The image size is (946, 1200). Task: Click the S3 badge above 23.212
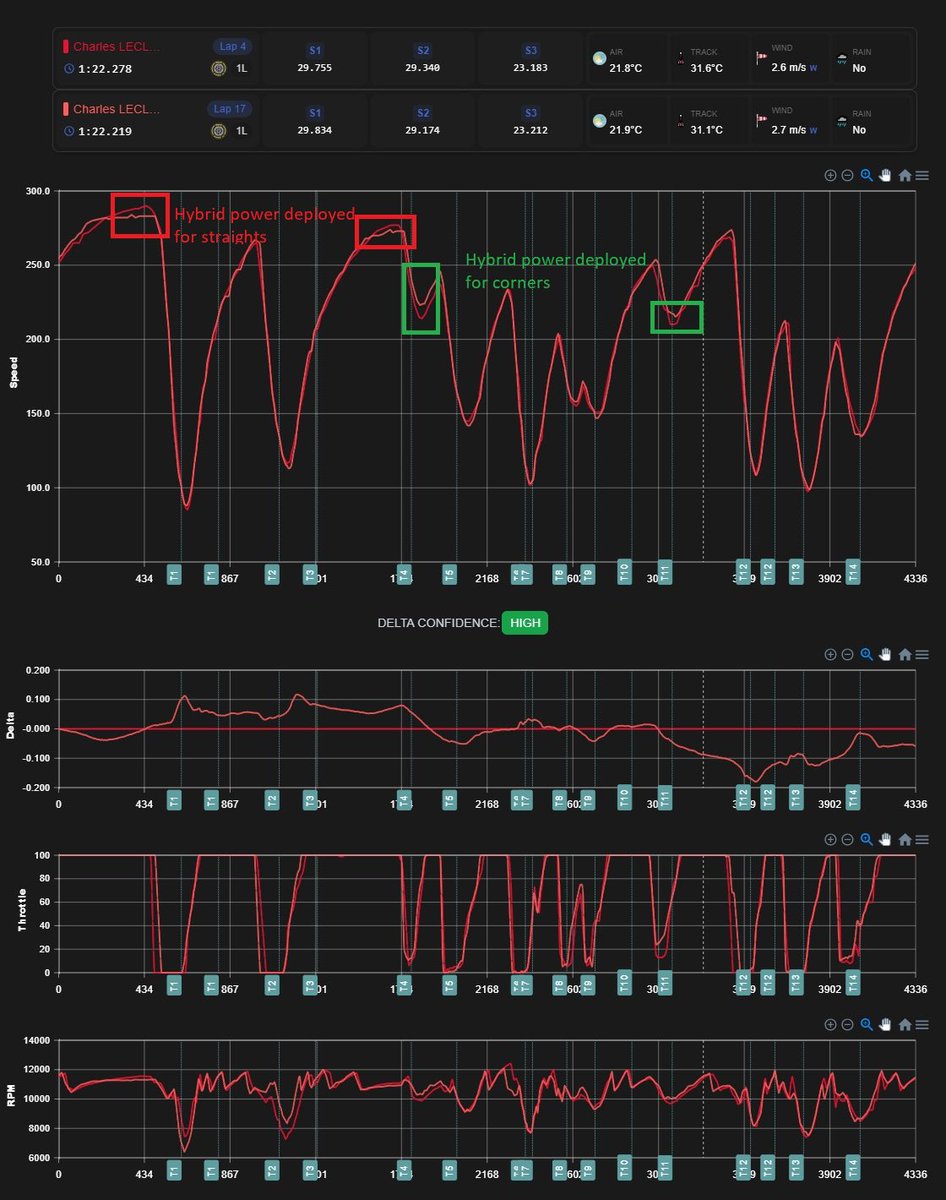point(531,113)
